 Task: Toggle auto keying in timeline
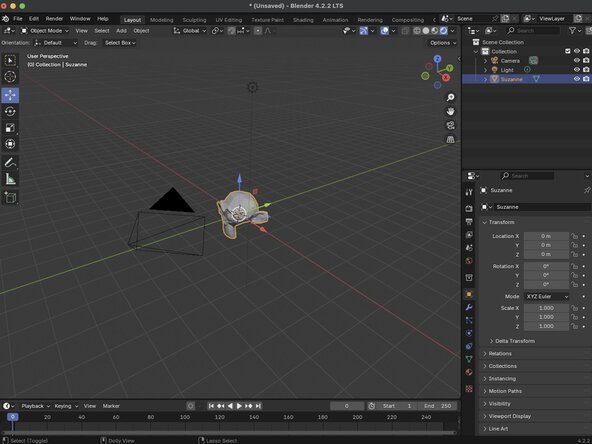tap(191, 406)
